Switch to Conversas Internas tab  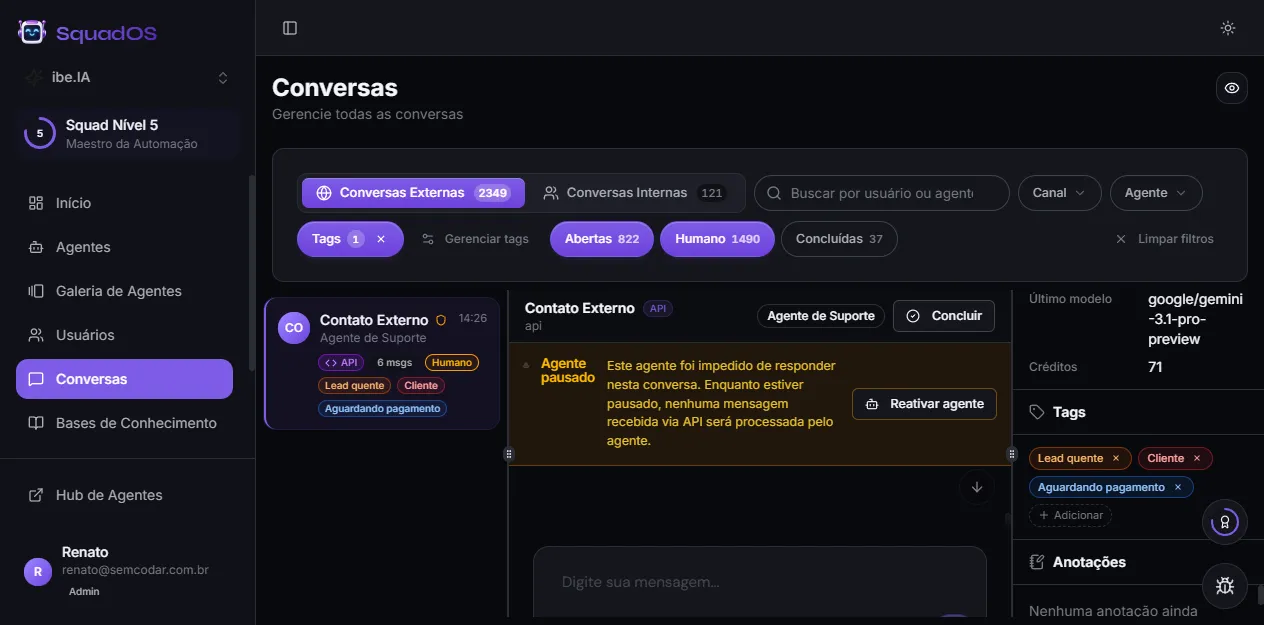[634, 193]
